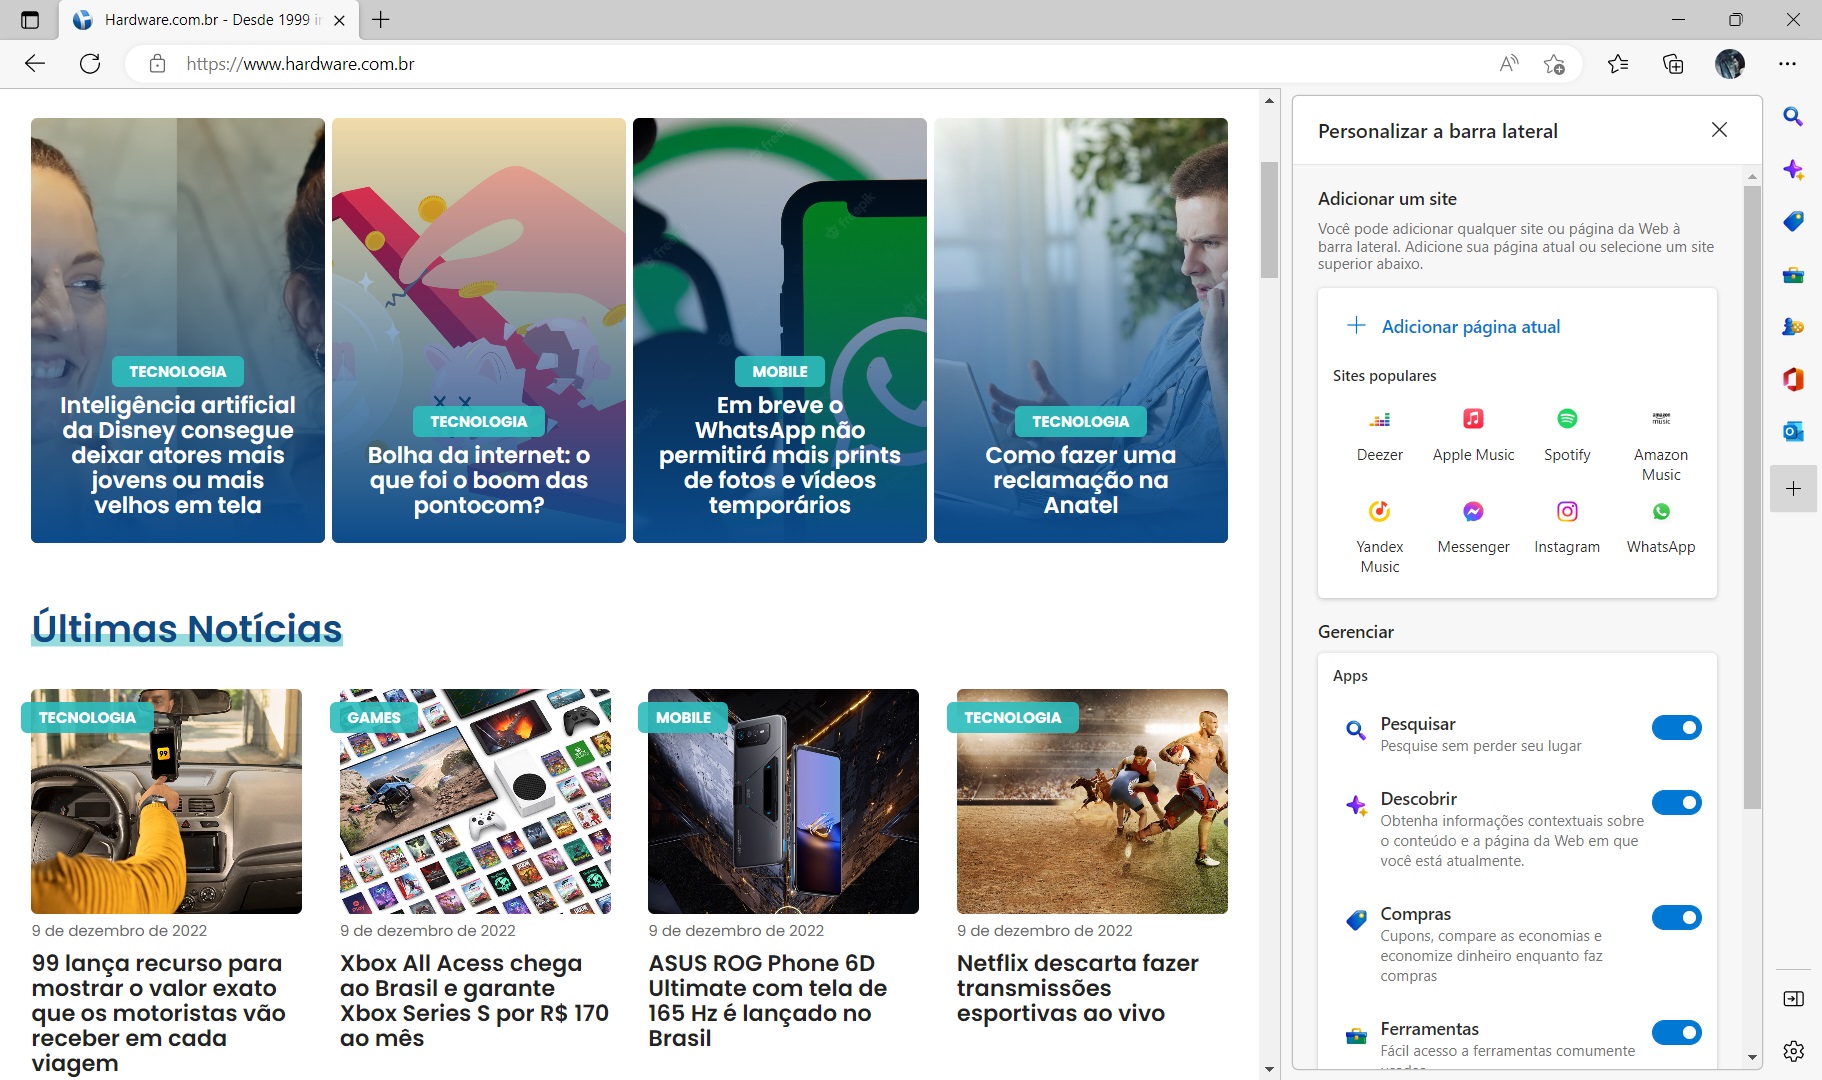Click the plus icon to customize sidebar
The width and height of the screenshot is (1822, 1080).
[x=1793, y=488]
